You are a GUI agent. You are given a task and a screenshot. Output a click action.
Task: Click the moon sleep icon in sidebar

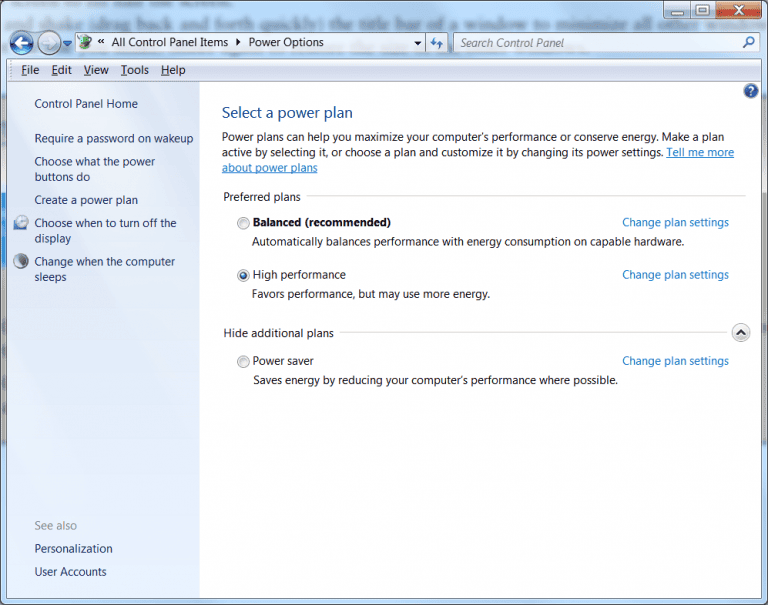(21, 261)
